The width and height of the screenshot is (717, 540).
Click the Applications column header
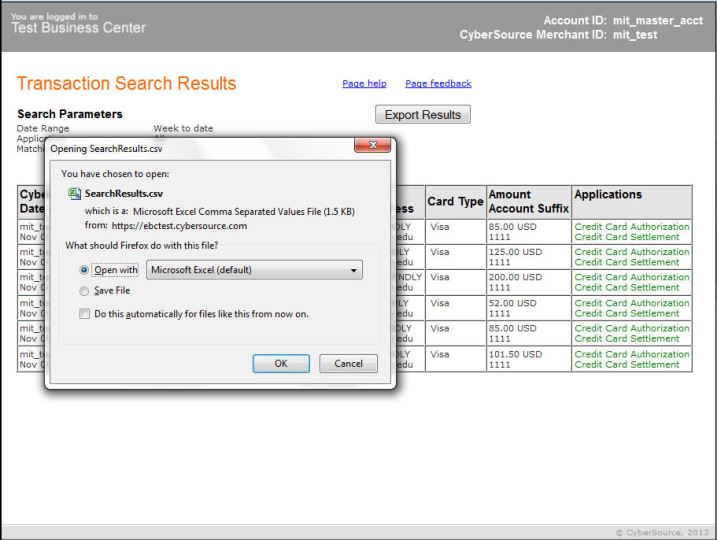coord(608,194)
